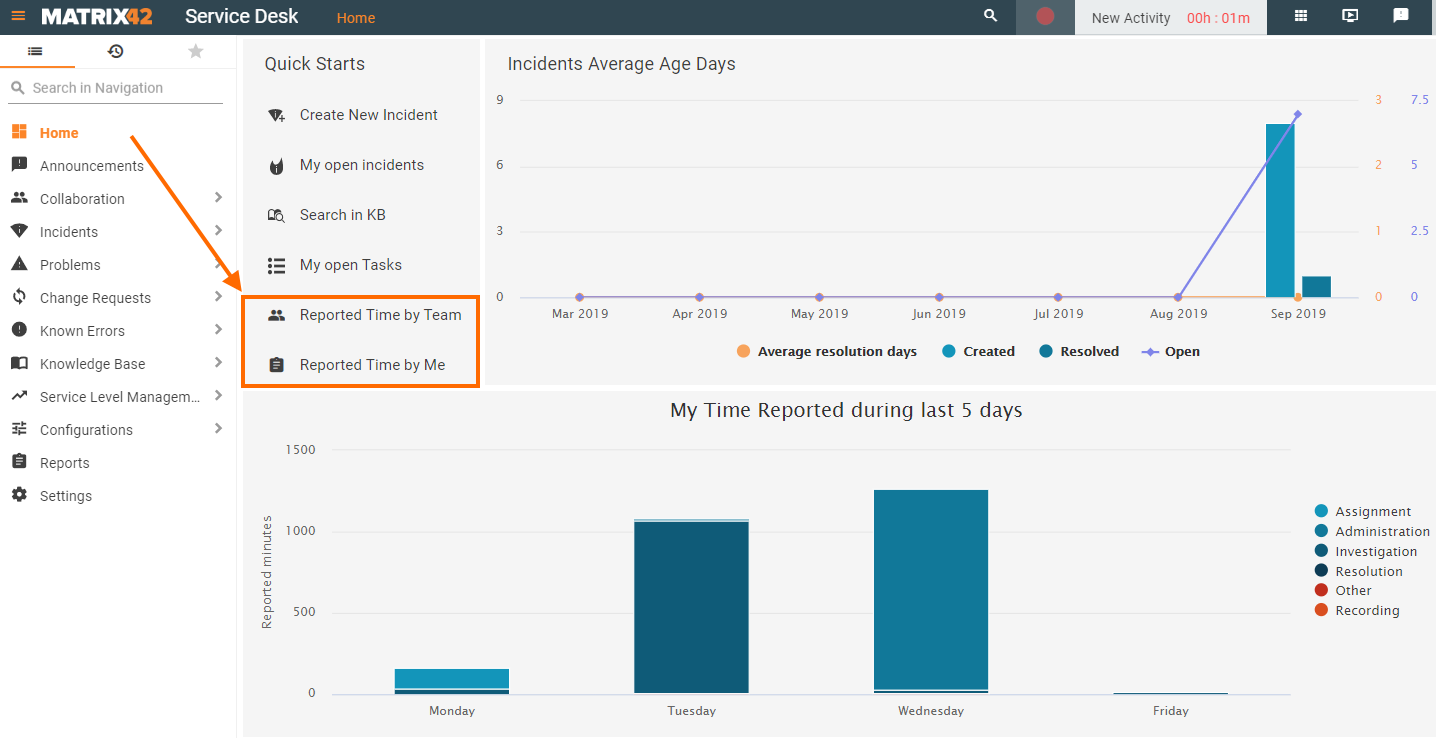Open the applications grid icon

pos(1301,16)
